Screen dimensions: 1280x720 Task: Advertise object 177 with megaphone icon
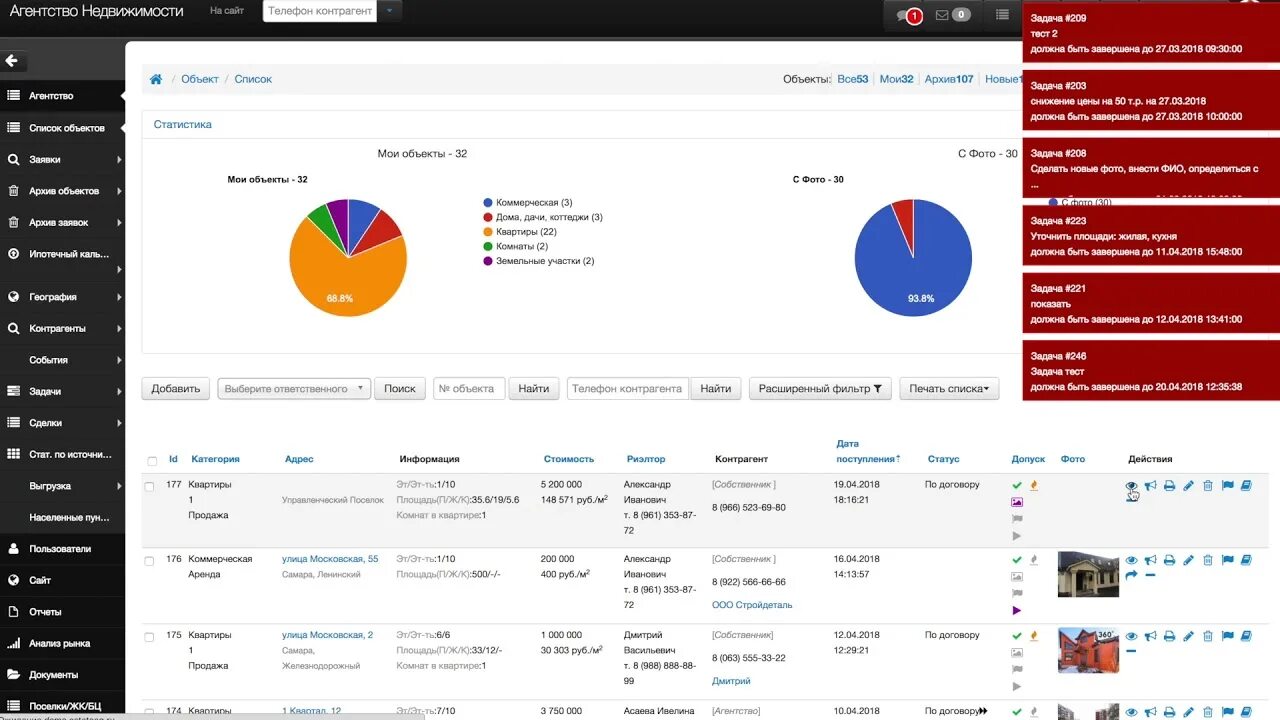1151,486
